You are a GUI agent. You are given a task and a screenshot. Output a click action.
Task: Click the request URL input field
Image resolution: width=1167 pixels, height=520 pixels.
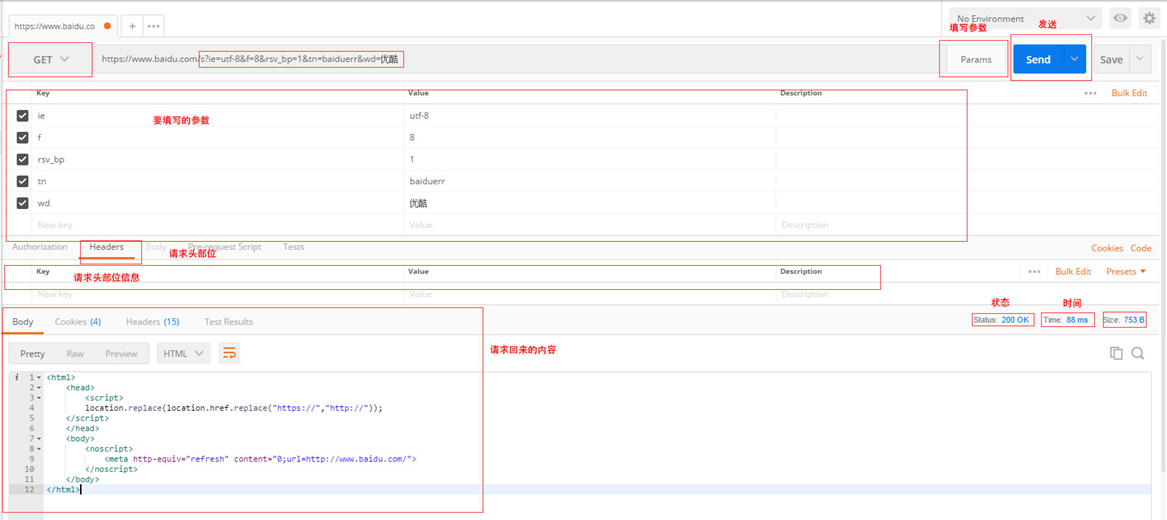pos(517,60)
